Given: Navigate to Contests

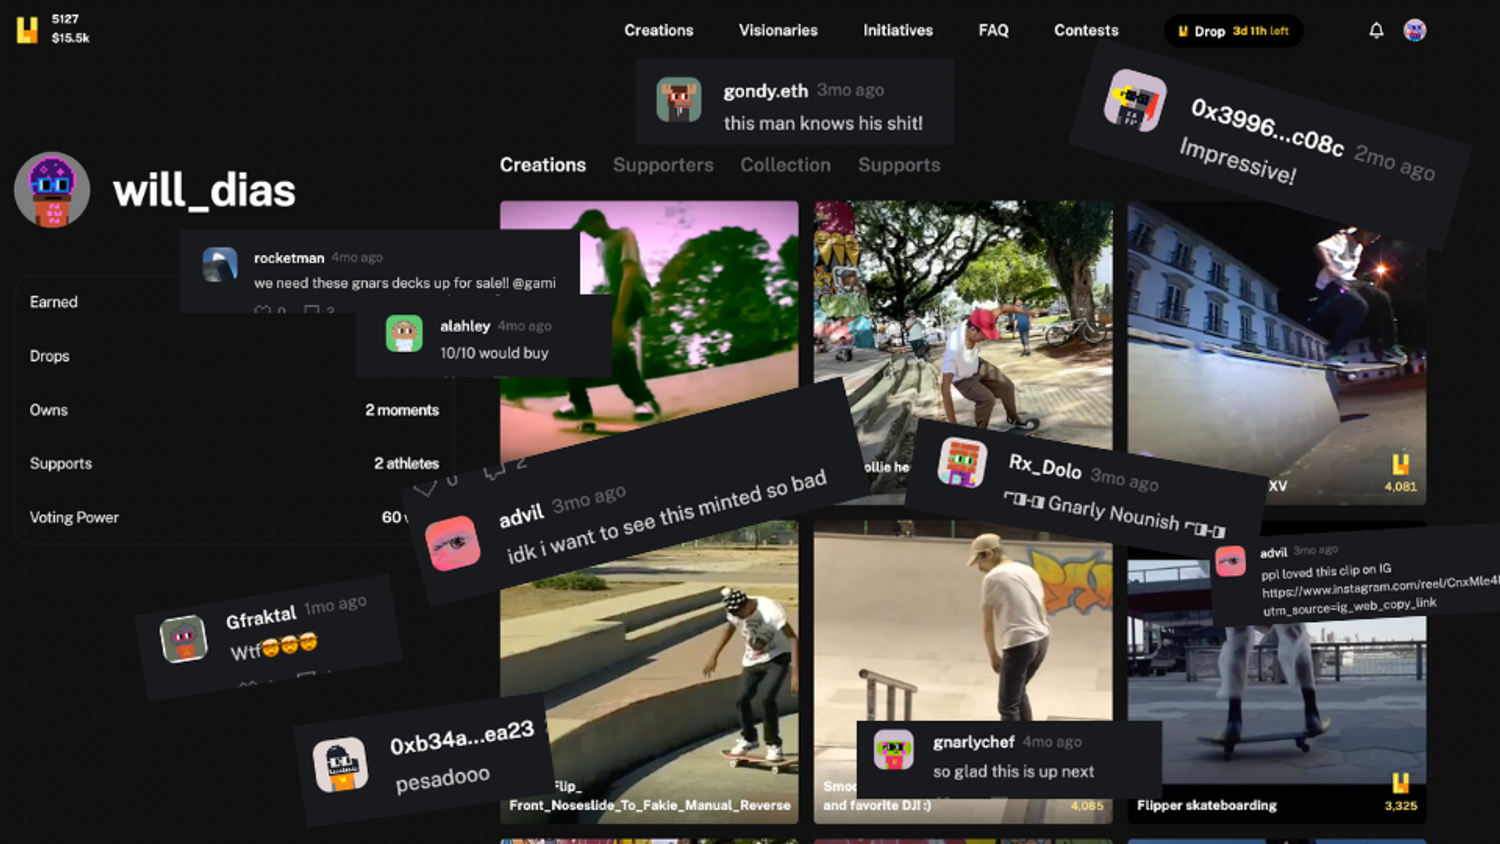Looking at the screenshot, I should click(1086, 31).
